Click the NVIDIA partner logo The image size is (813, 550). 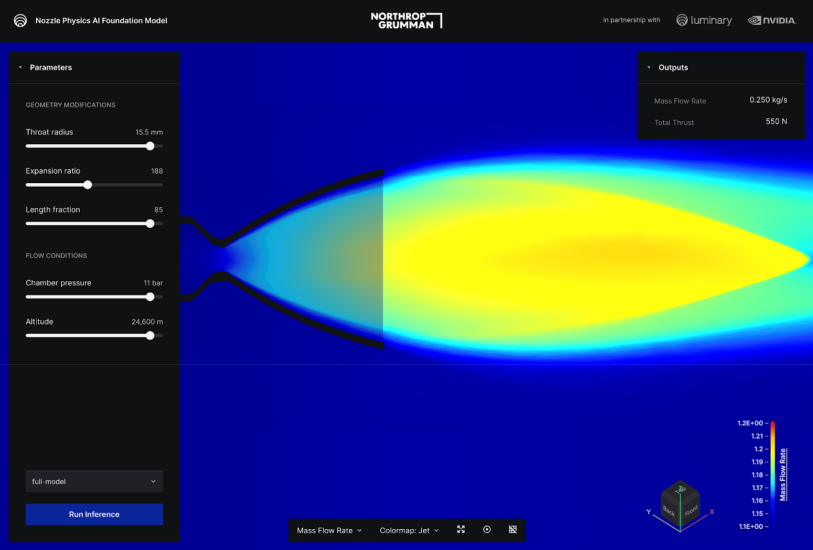pyautogui.click(x=772, y=20)
